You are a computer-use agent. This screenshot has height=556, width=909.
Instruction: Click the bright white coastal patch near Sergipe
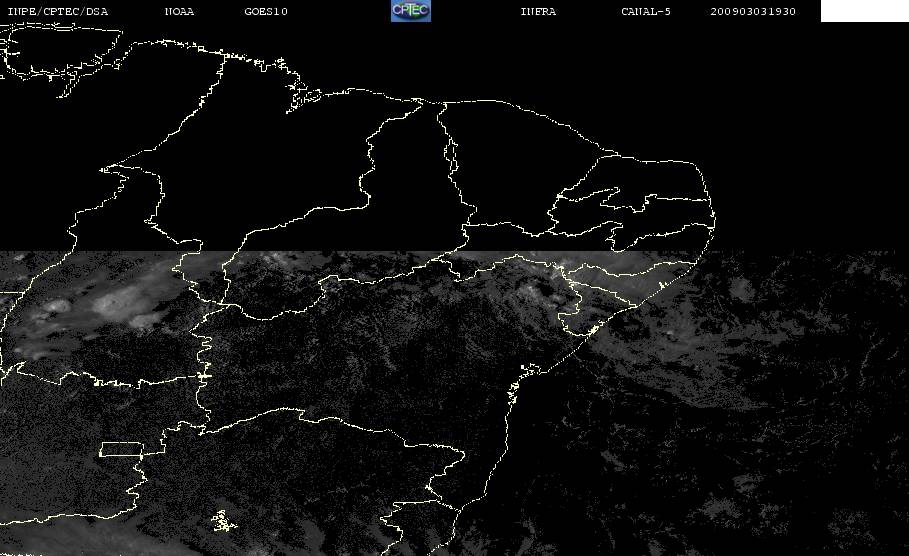point(592,330)
